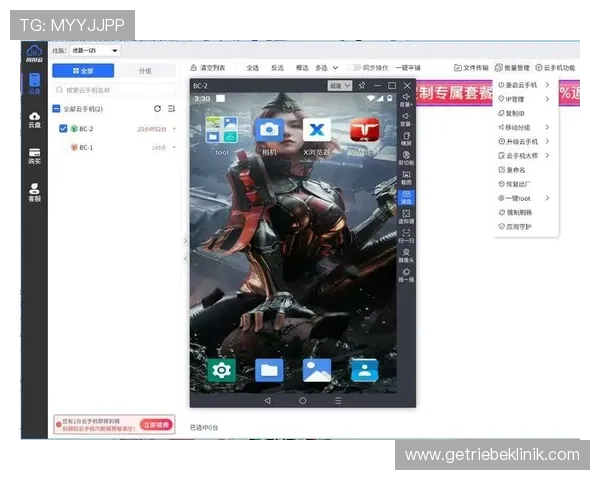Click 音量+ volume up in BC-2 sidebar
This screenshot has height=480, width=600.
tap(406, 100)
